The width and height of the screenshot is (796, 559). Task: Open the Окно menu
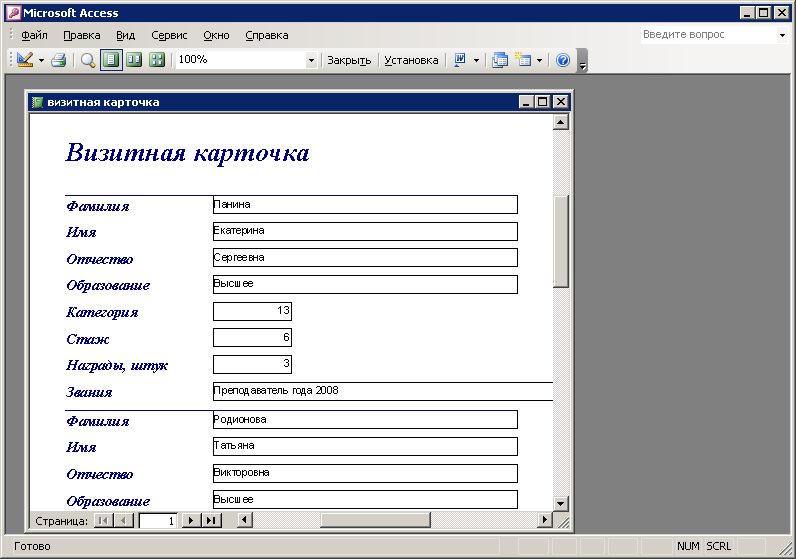click(x=216, y=36)
